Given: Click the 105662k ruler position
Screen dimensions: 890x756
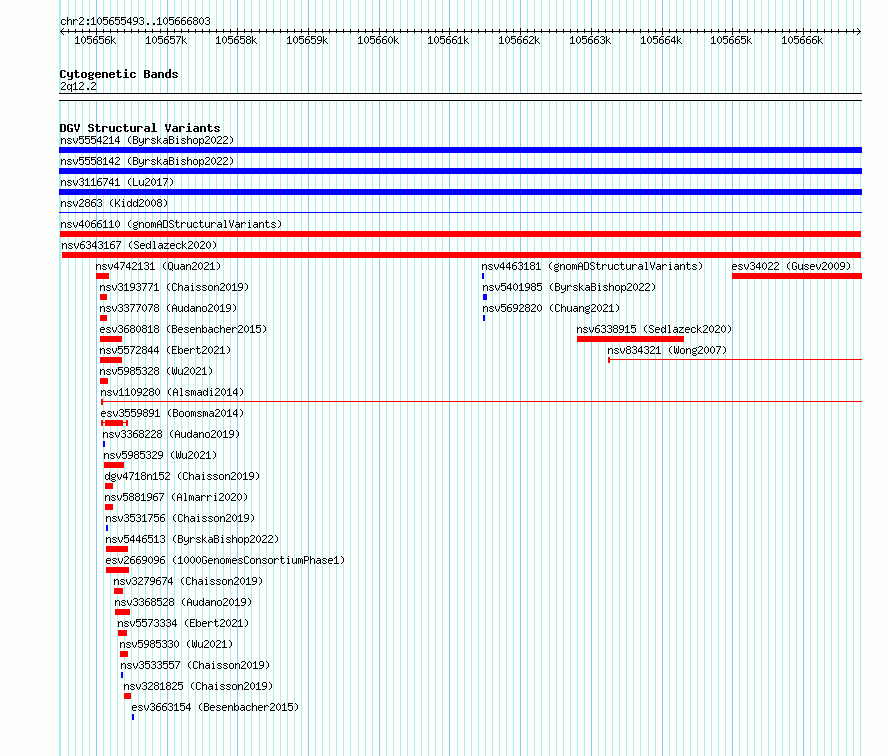Looking at the screenshot, I should (519, 40).
